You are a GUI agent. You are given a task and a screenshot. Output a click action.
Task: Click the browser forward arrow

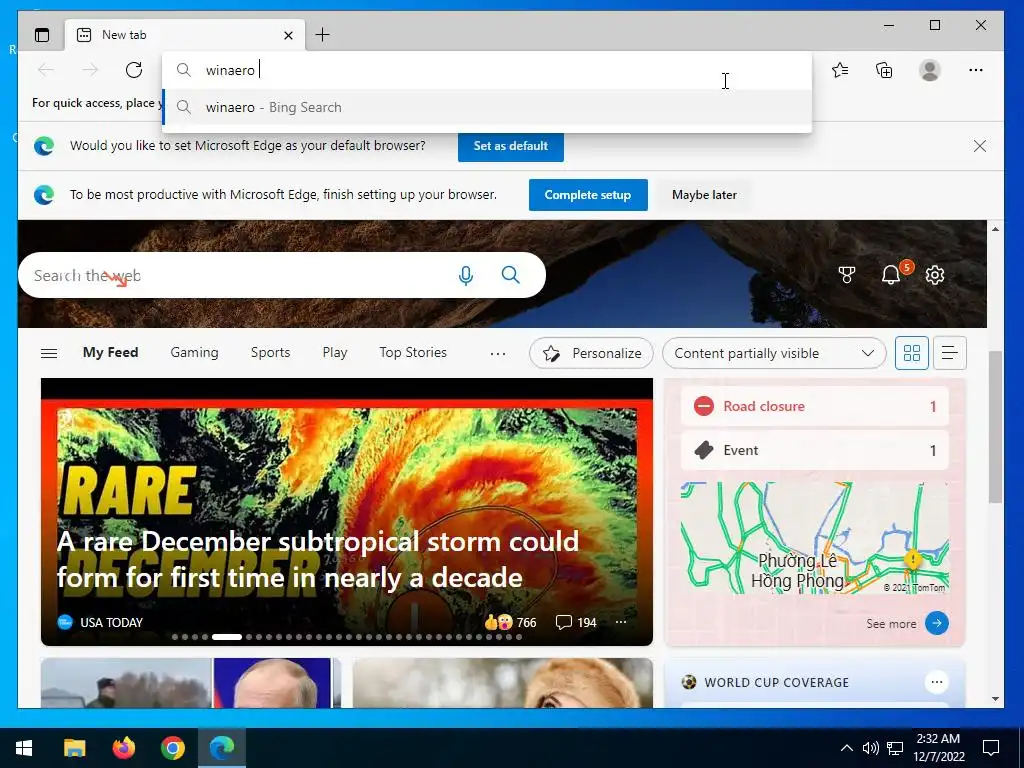pos(90,70)
